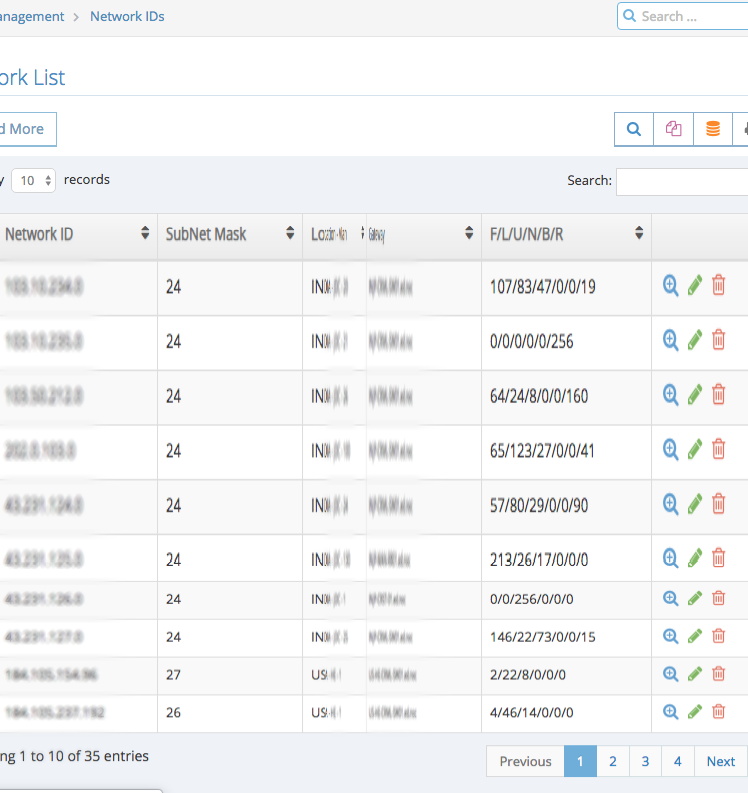Image resolution: width=748 pixels, height=793 pixels.
Task: Edit the row with 4/46/14/0/0/0
Action: point(695,712)
